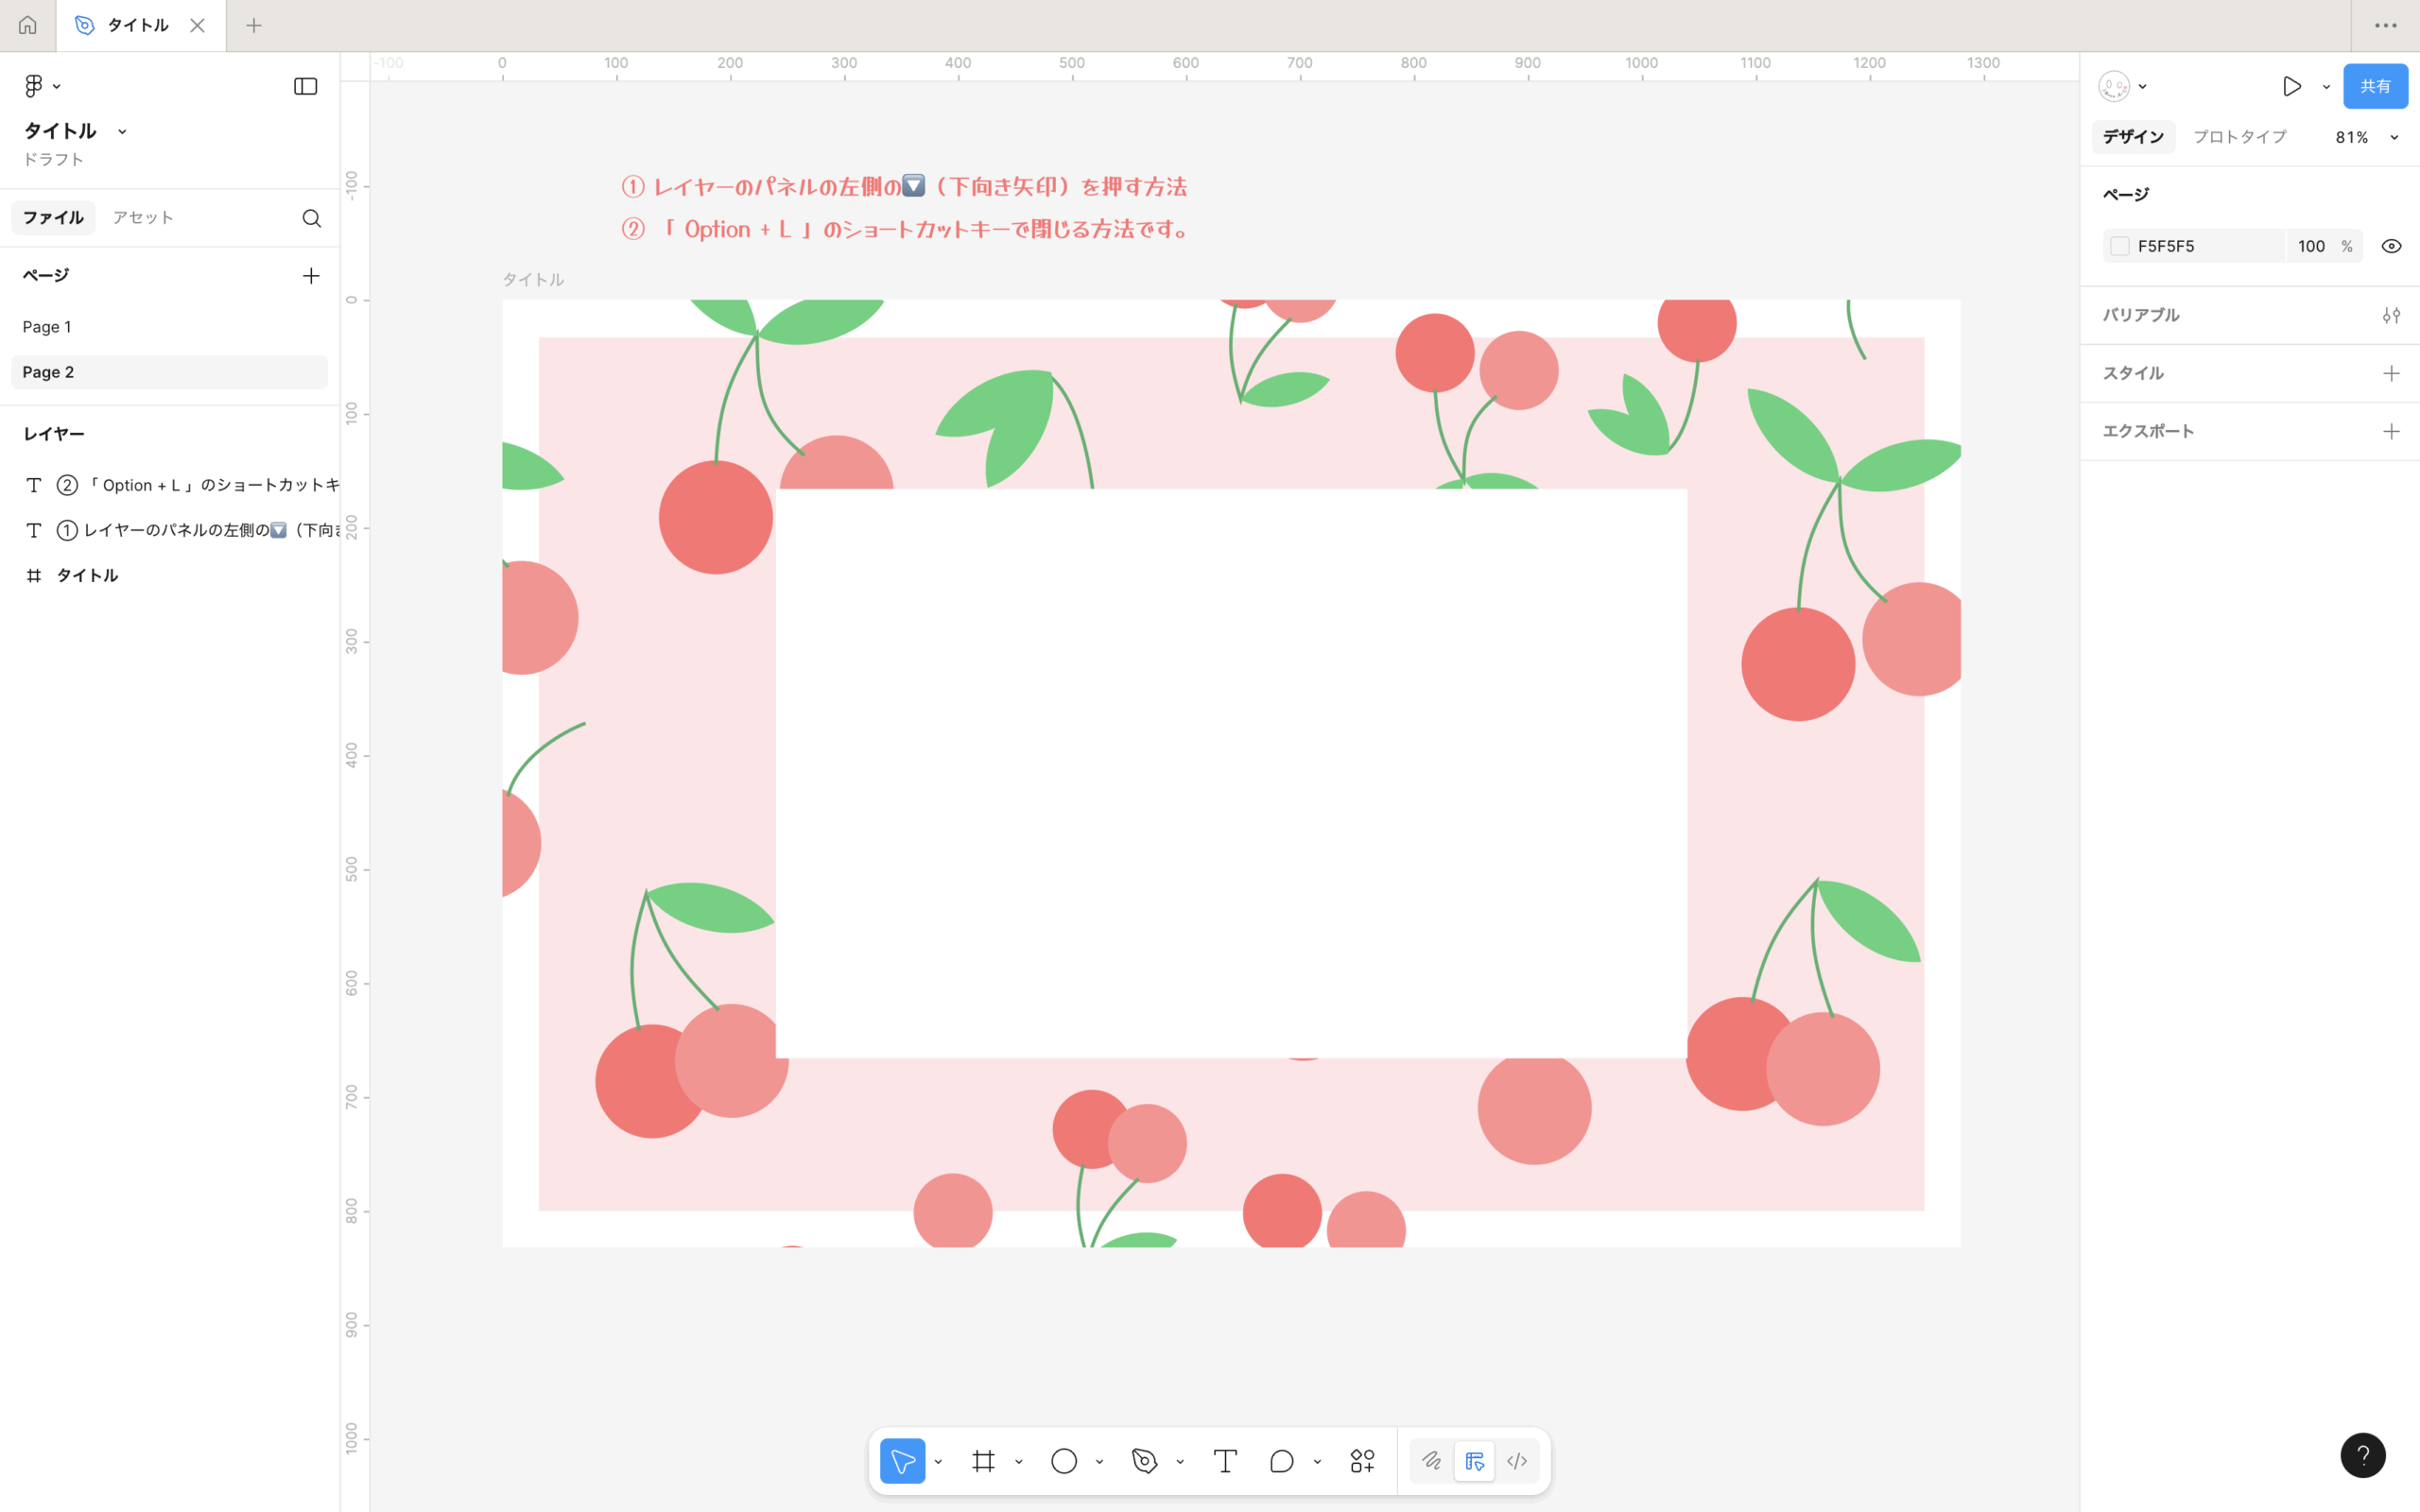
Task: Open Figma main menu logo dropdown
Action: [41, 86]
